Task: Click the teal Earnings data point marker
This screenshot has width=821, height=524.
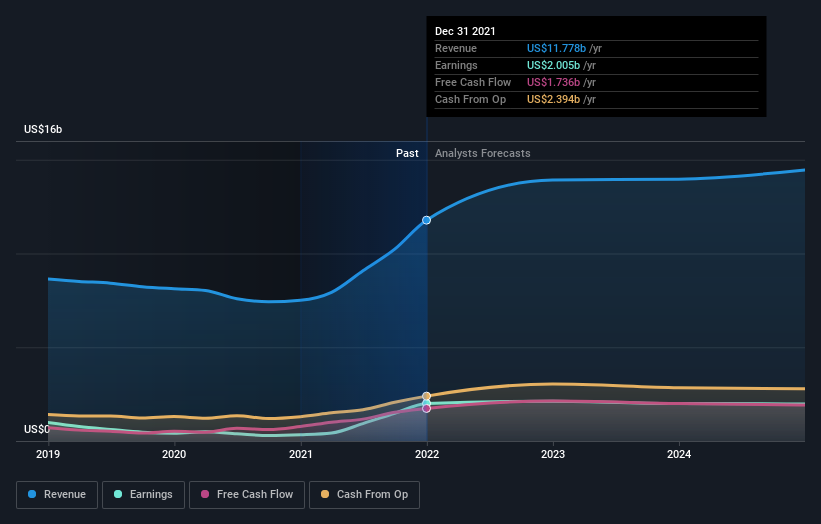Action: [427, 403]
